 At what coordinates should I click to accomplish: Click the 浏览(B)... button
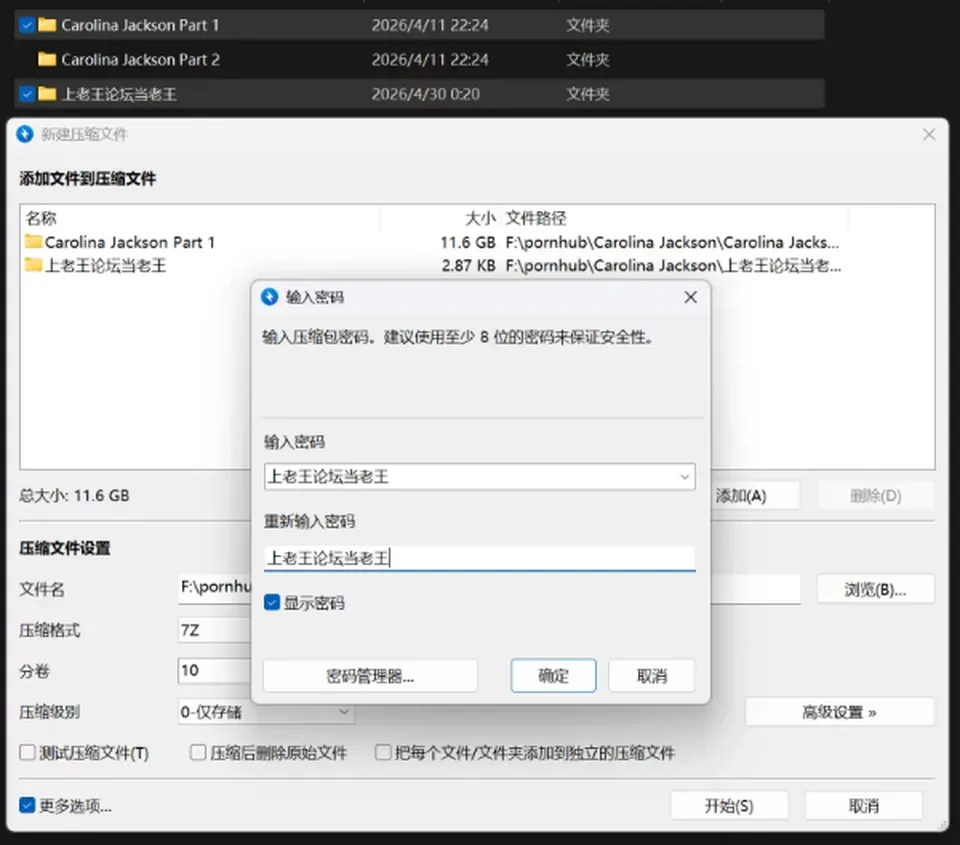coord(876,589)
